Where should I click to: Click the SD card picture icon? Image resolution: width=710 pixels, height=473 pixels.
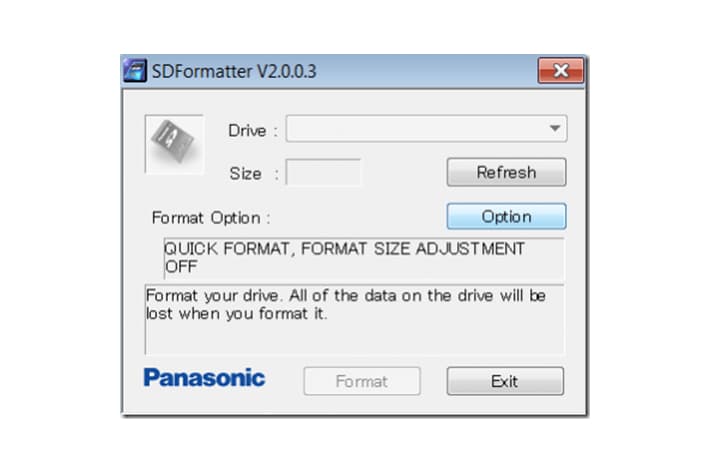174,144
